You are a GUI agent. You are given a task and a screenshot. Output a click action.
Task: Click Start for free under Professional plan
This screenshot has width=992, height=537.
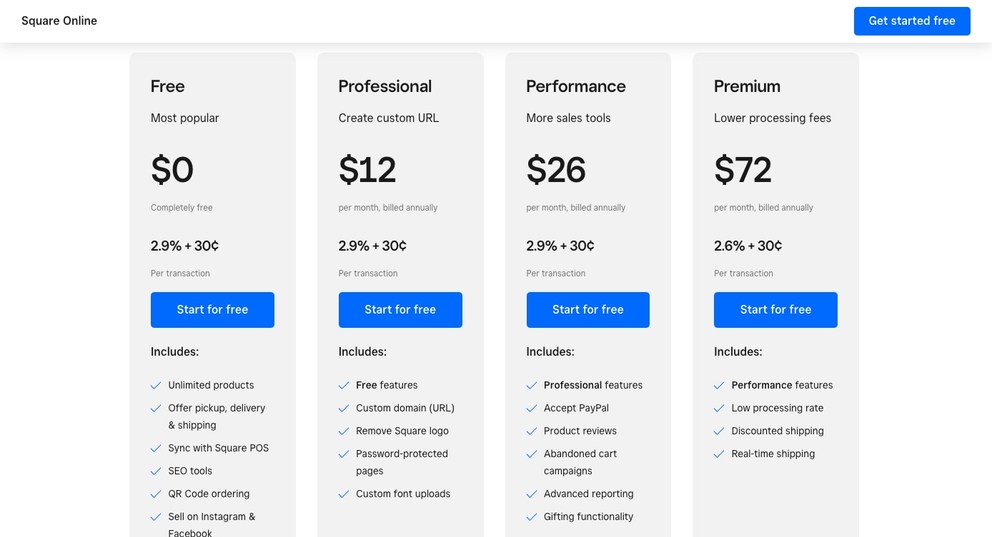400,310
